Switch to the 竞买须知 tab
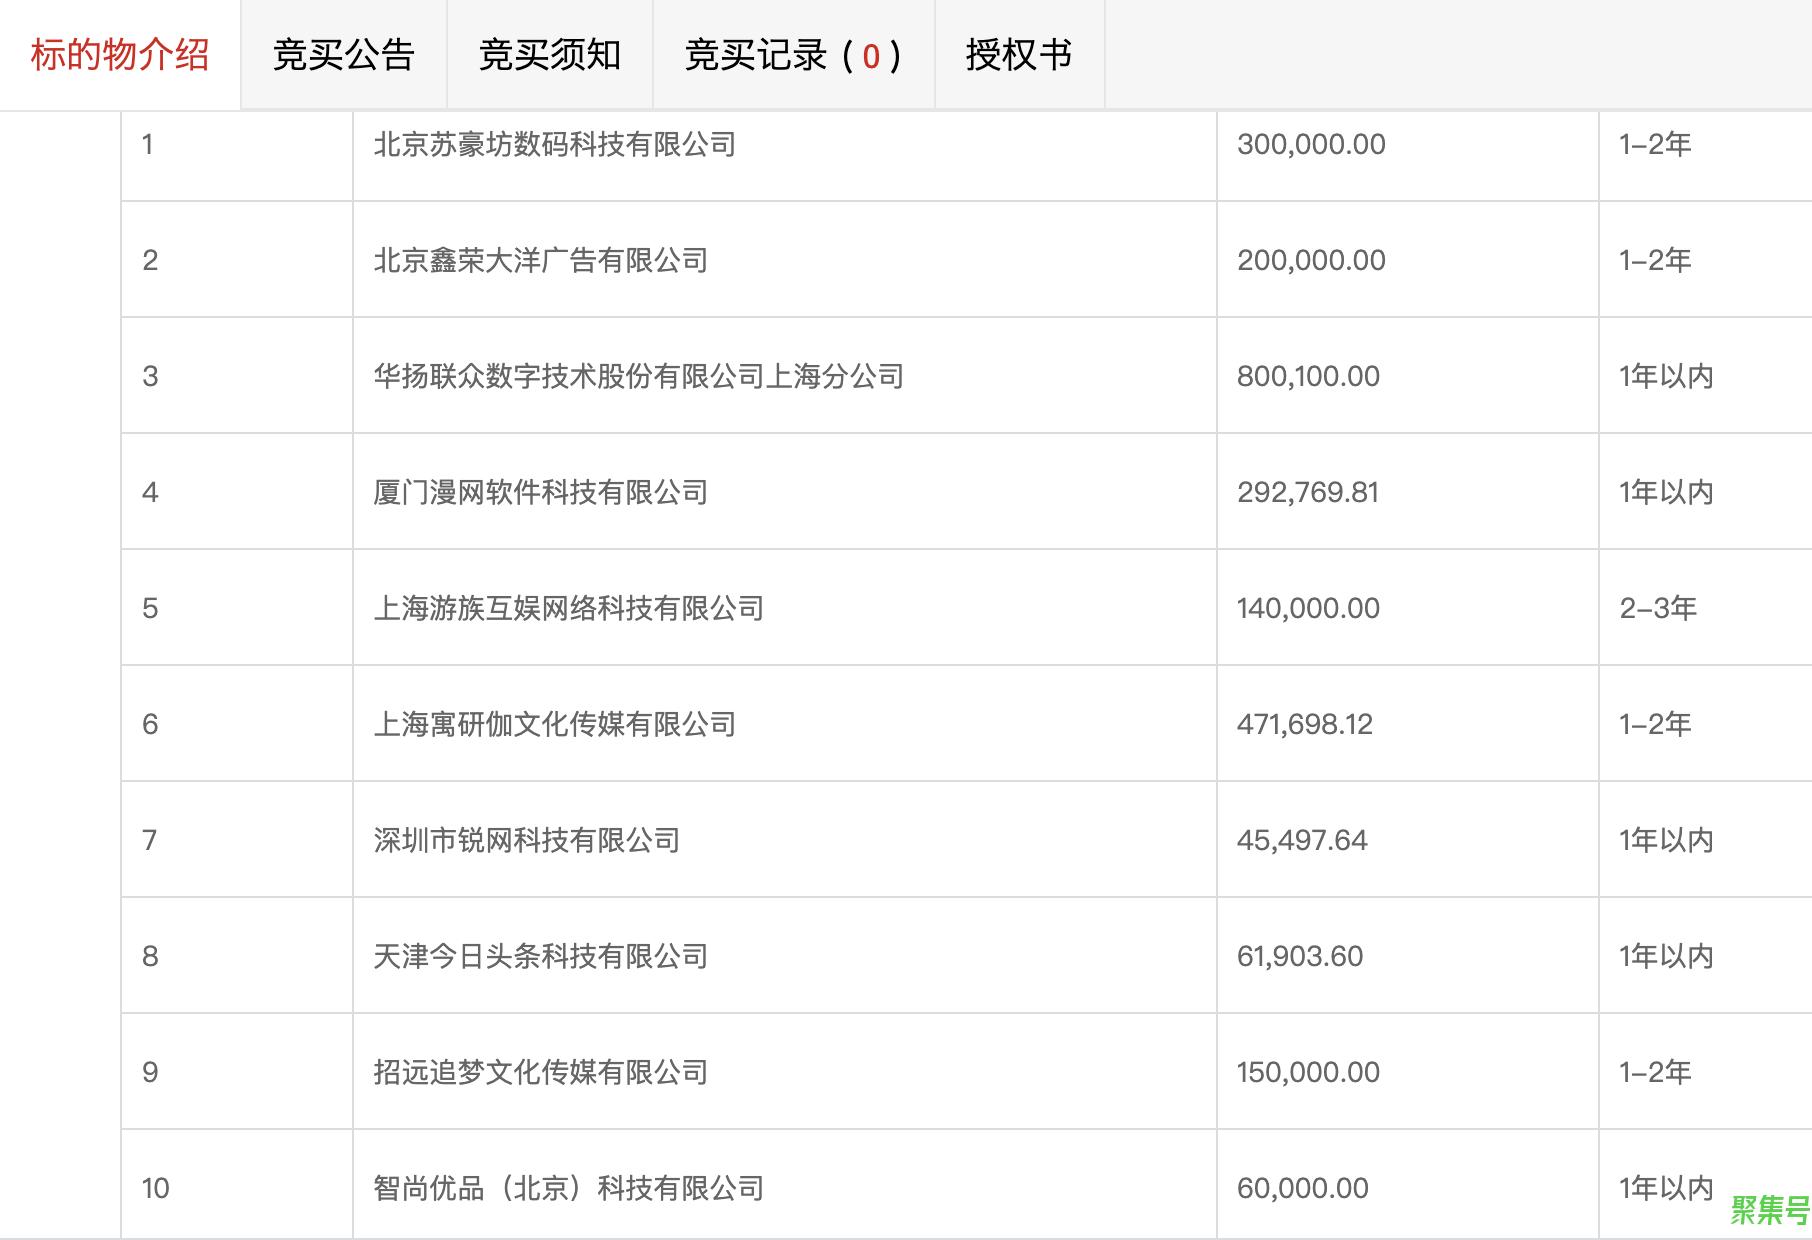Screen dimensions: 1812x1240 pos(550,55)
